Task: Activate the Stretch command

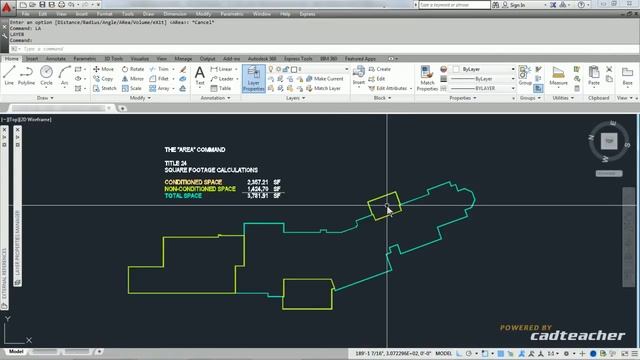Action: coord(104,88)
